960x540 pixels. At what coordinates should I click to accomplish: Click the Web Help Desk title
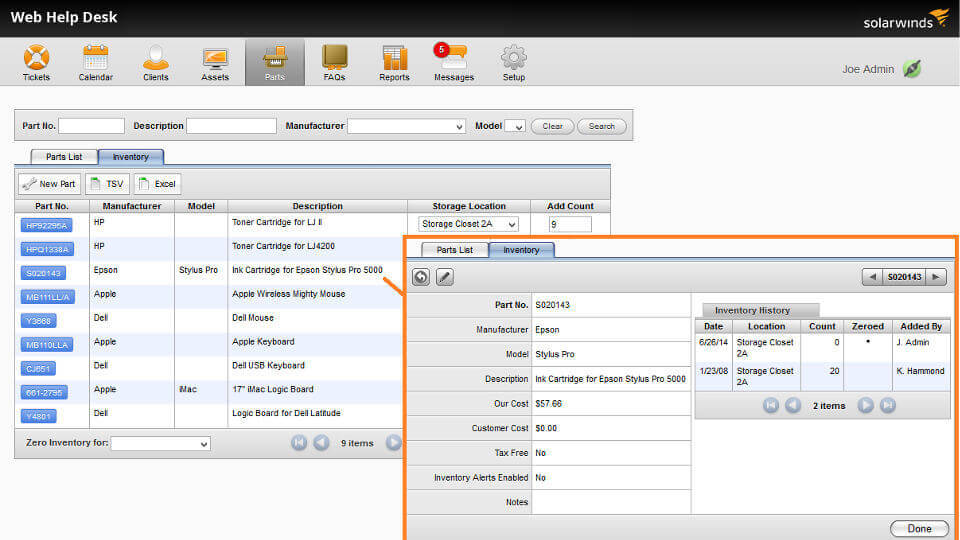(64, 17)
